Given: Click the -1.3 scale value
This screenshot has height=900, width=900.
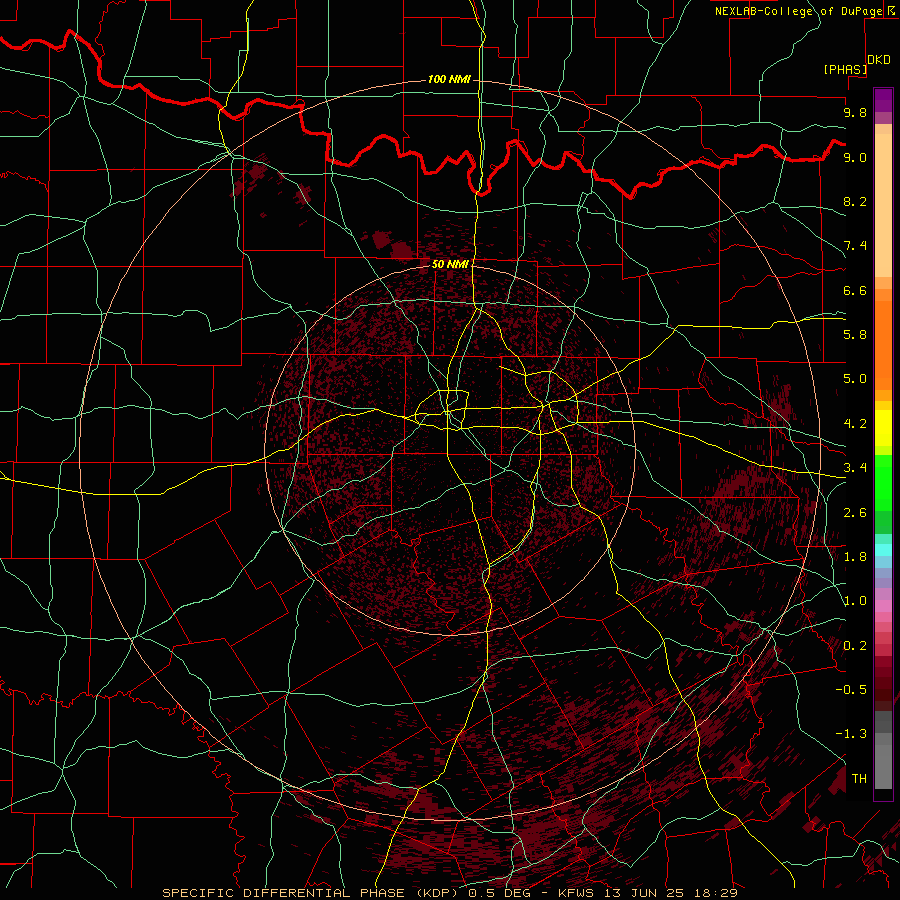Looking at the screenshot, I should click(851, 734).
